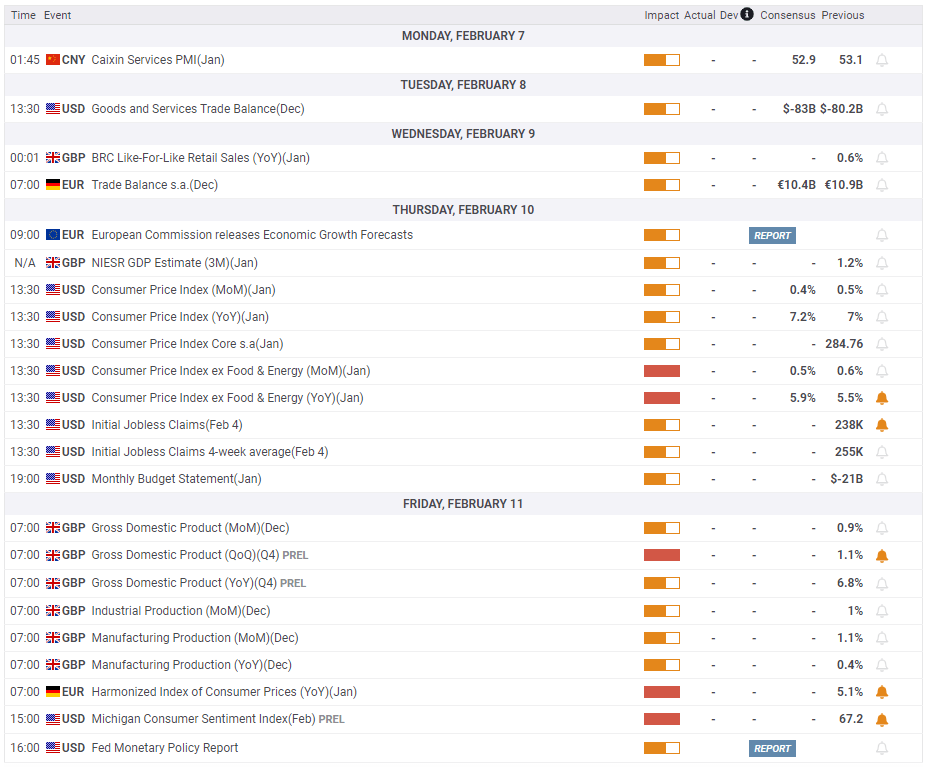Disable active bell for GDP (QoQ)(Q4)
This screenshot has height=767, width=928.
click(882, 556)
